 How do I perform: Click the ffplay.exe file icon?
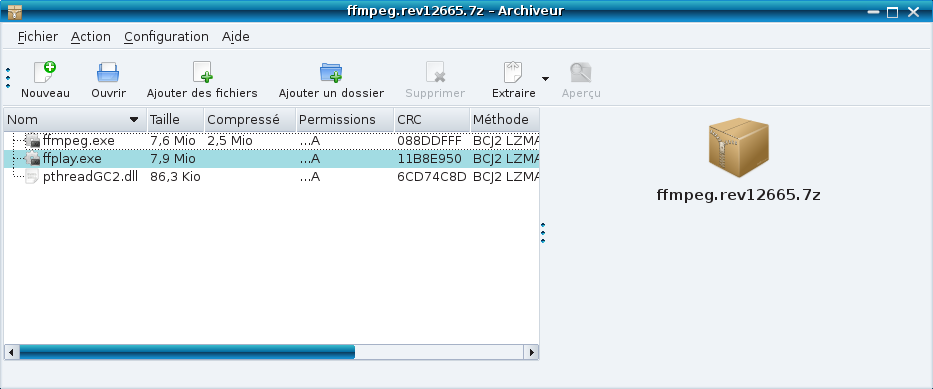click(x=33, y=159)
